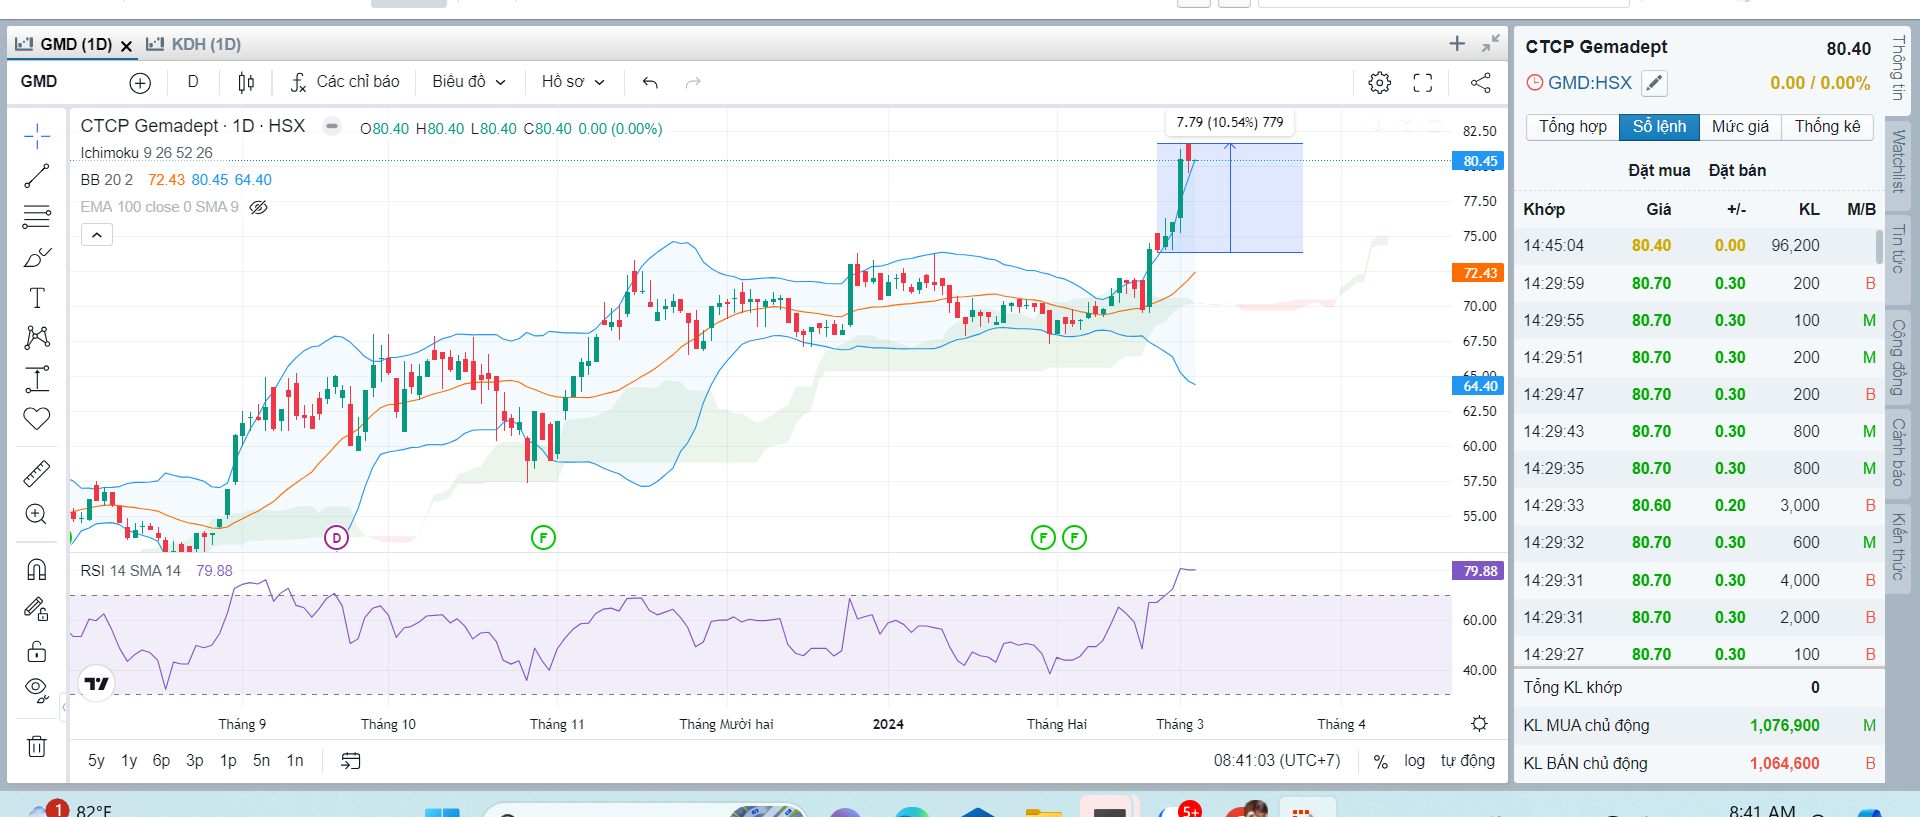Viewport: 1920px width, 817px height.
Task: Open chart settings gear icon
Action: point(1380,83)
